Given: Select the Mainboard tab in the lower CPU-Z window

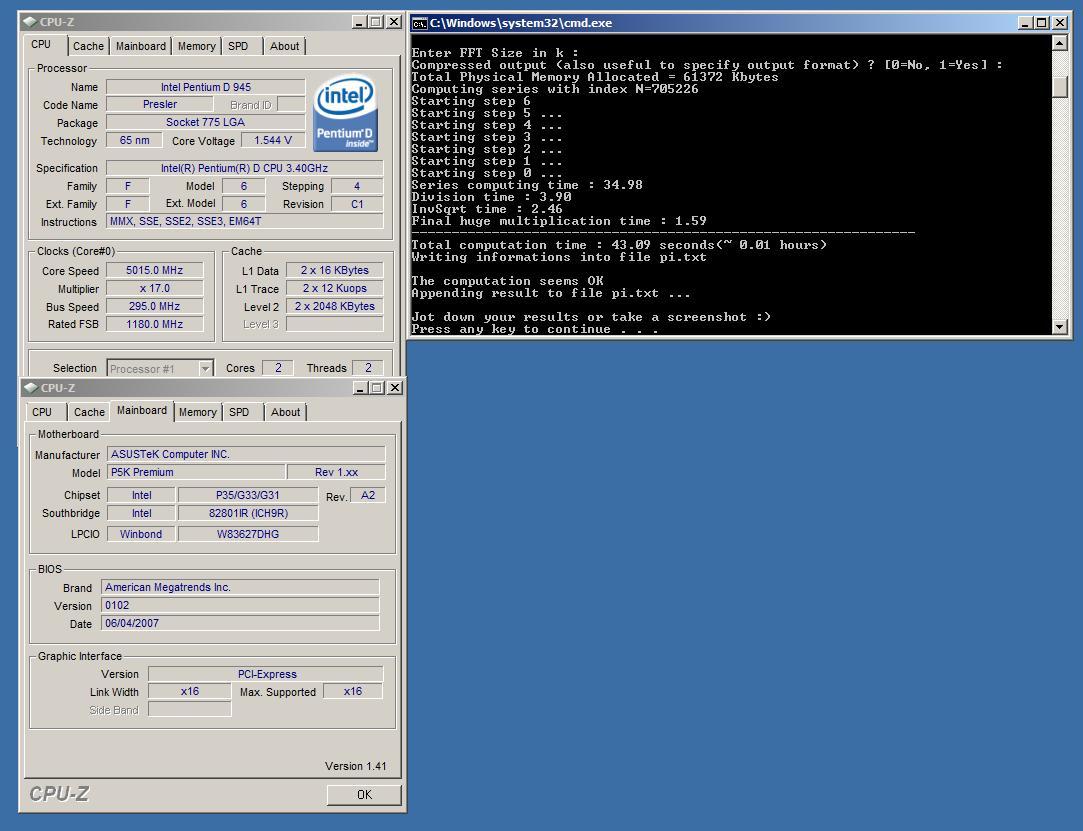Looking at the screenshot, I should tap(142, 410).
